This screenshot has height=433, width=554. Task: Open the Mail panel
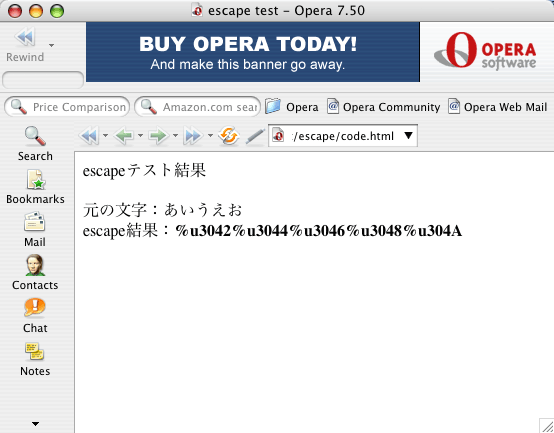[x=35, y=230]
